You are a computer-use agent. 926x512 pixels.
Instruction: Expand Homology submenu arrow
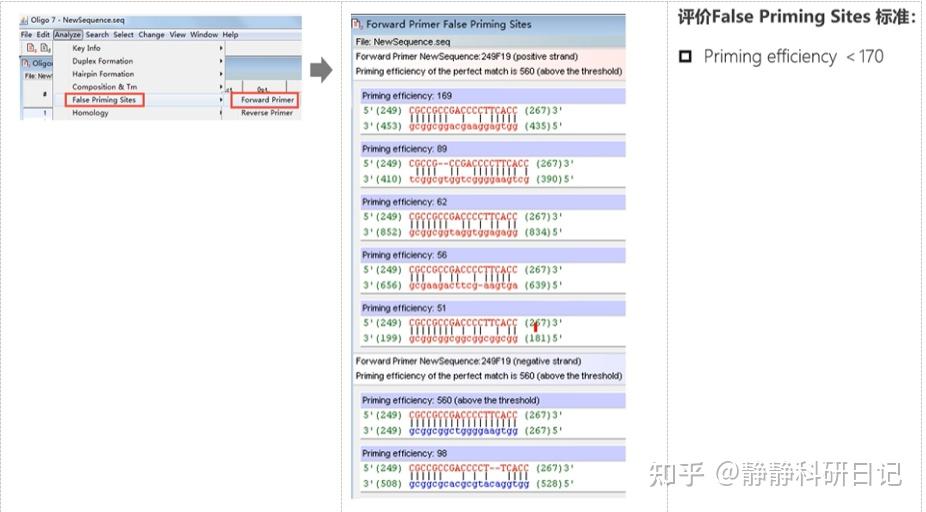pos(221,113)
